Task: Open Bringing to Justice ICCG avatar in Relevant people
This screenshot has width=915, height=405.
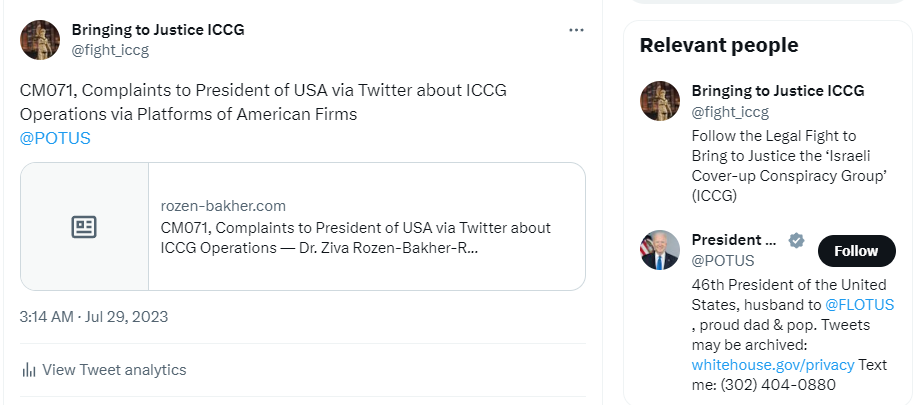Action: (x=660, y=101)
